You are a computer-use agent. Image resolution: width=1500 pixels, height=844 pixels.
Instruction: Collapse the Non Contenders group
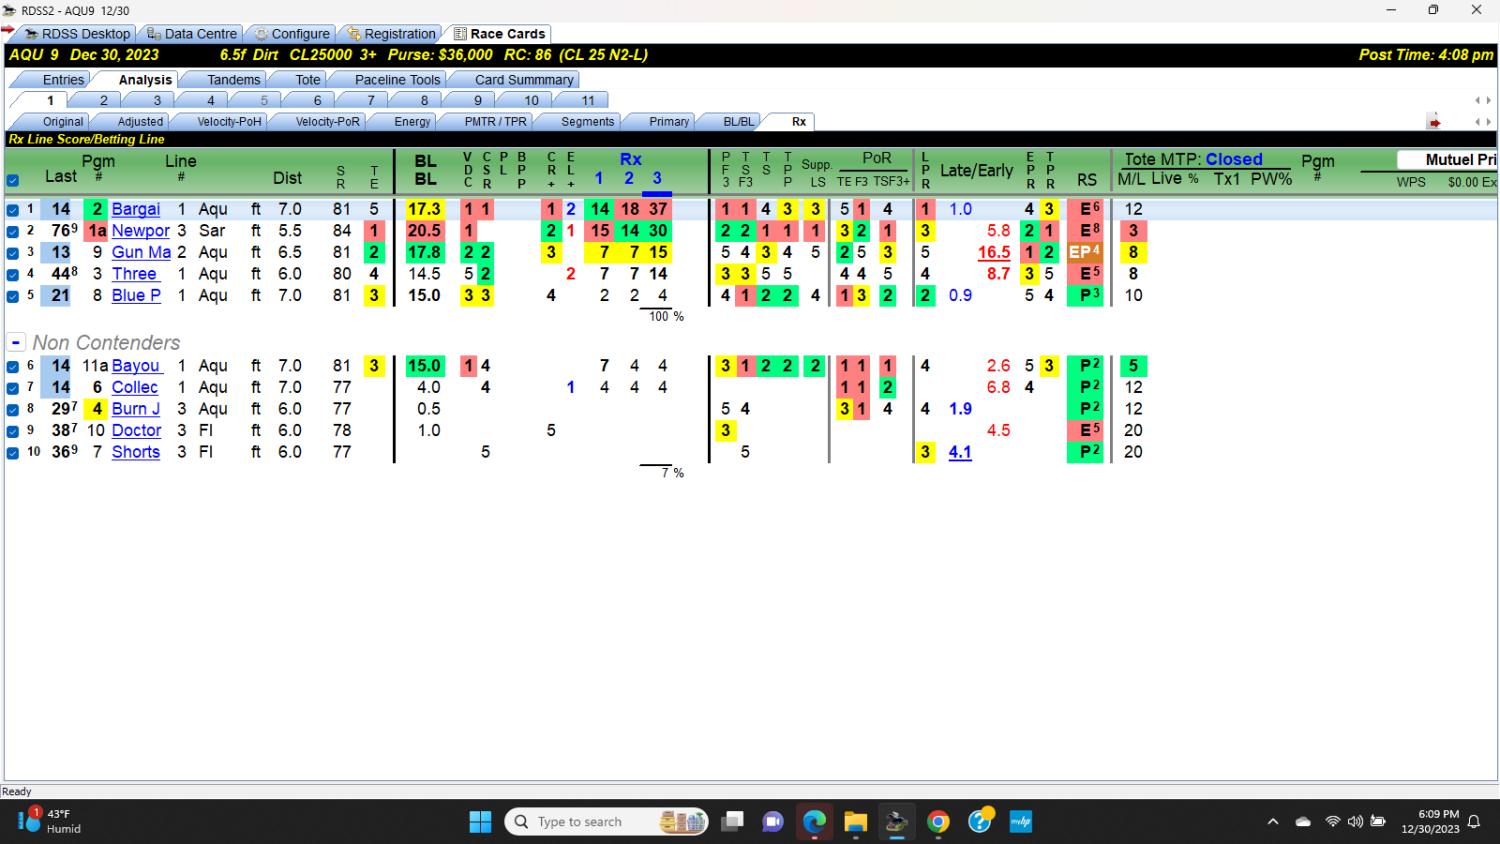[x=16, y=342]
